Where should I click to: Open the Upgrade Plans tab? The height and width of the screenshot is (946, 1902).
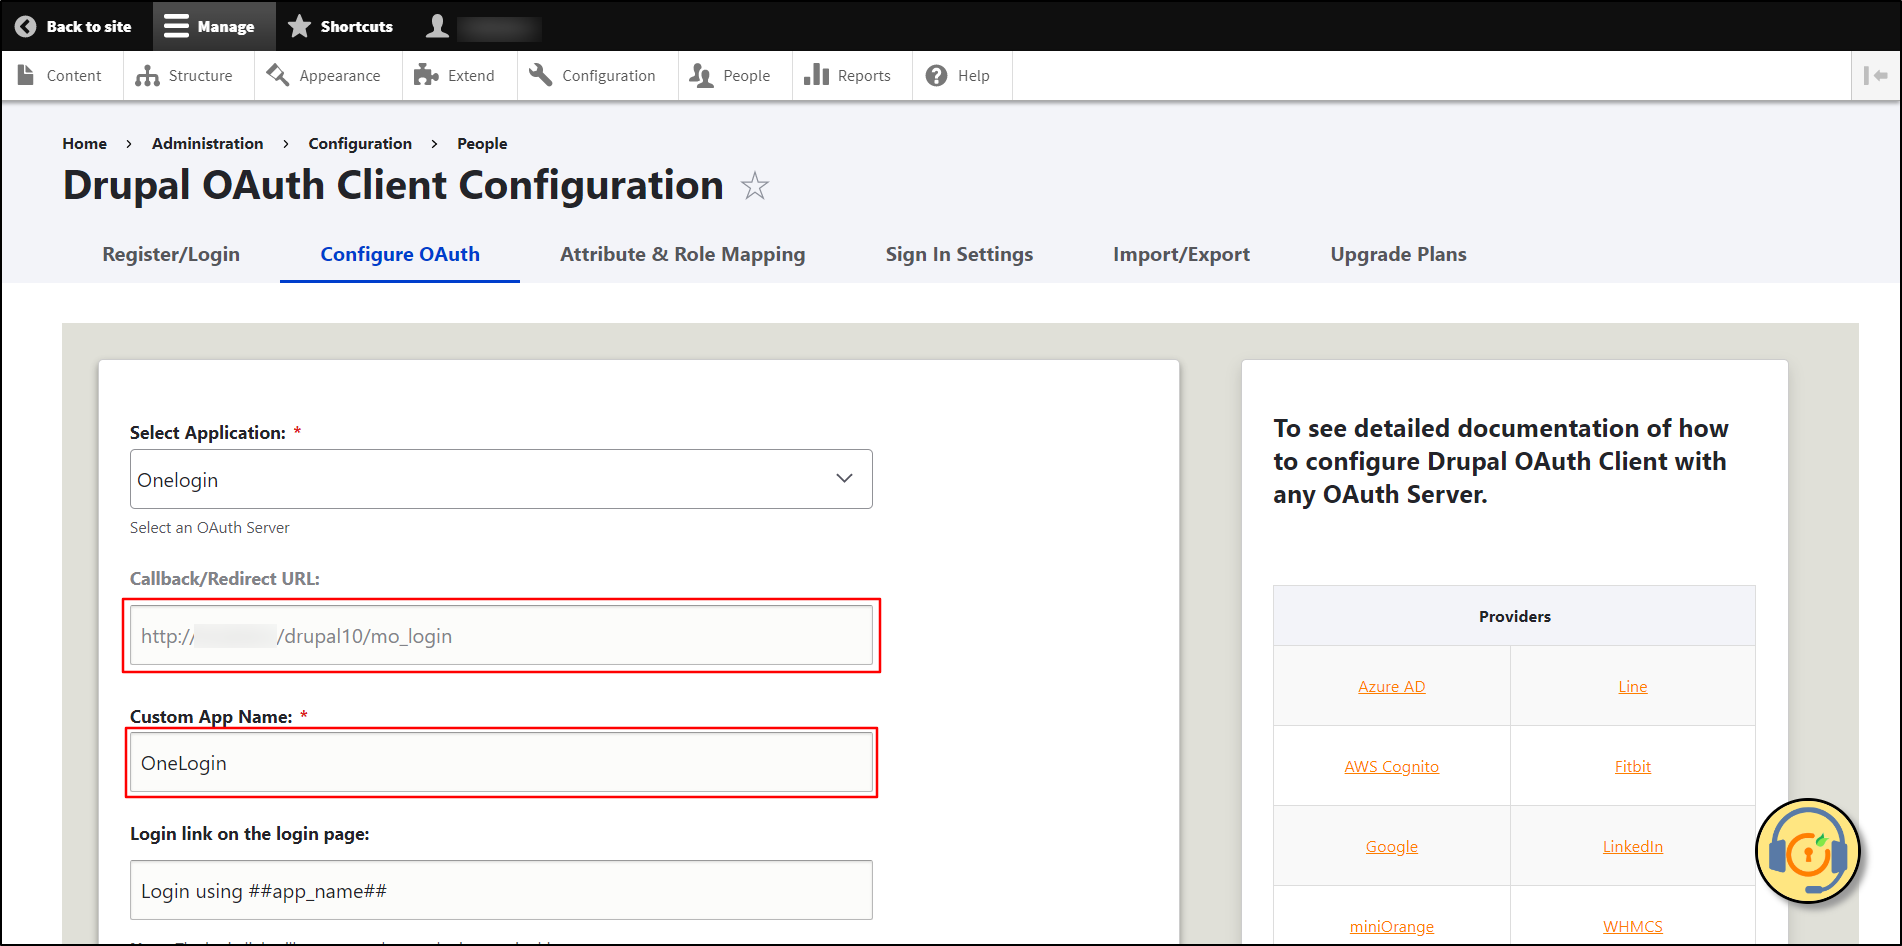click(1398, 254)
